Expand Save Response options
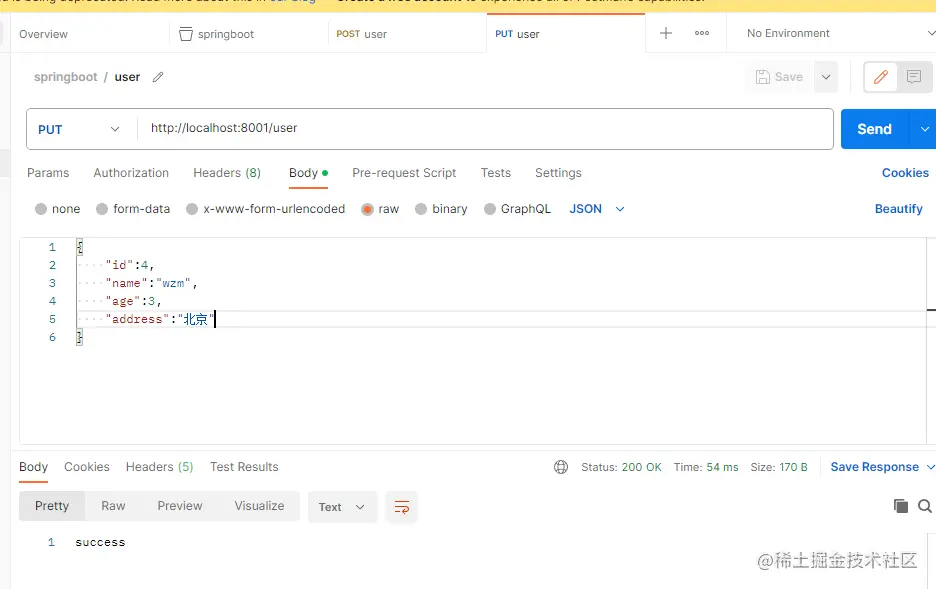Image resolution: width=936 pixels, height=589 pixels. pos(930,467)
